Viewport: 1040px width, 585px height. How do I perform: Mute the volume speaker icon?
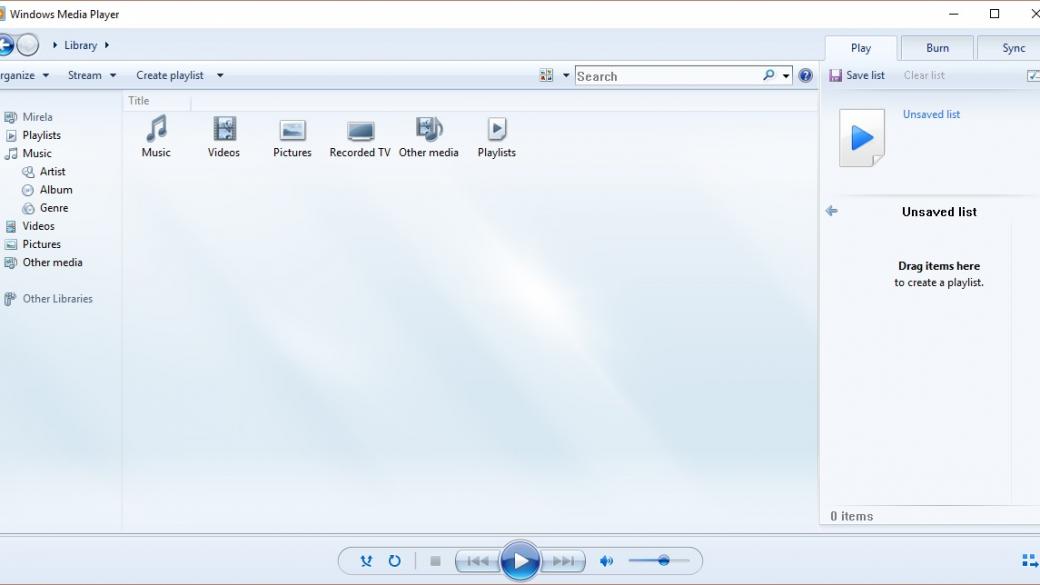(606, 561)
